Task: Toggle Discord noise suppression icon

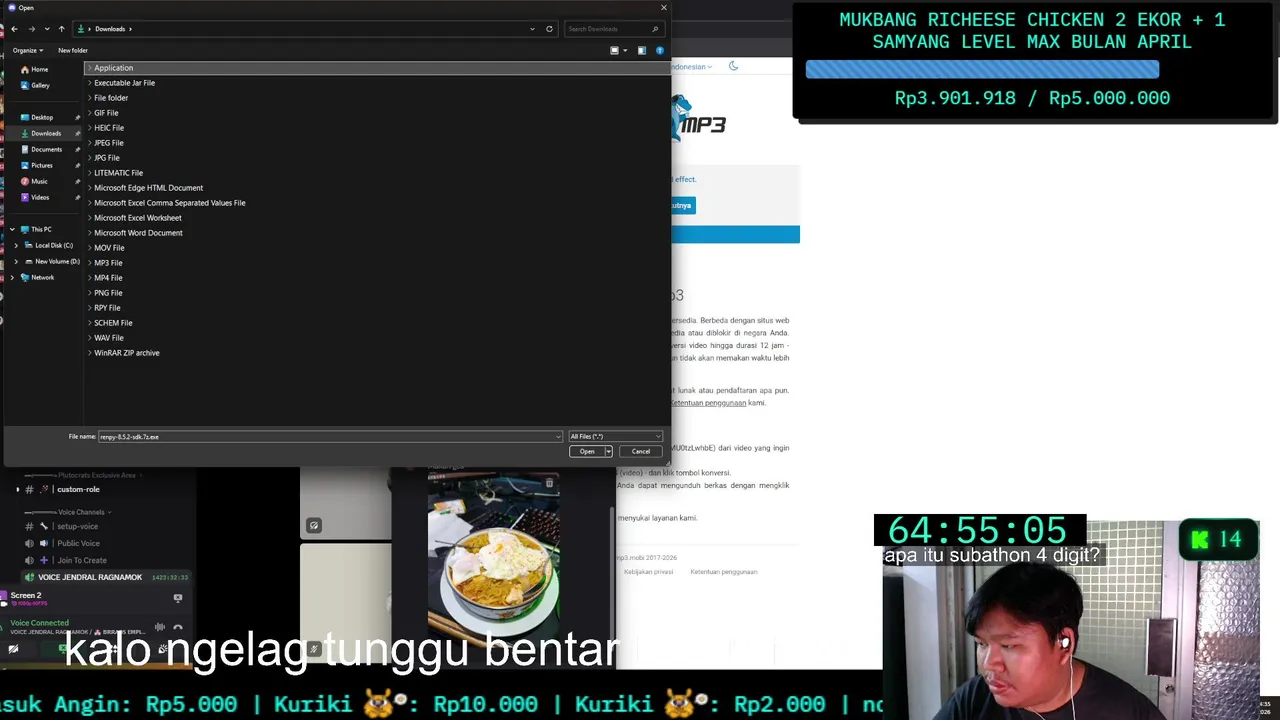Action: coord(160,628)
